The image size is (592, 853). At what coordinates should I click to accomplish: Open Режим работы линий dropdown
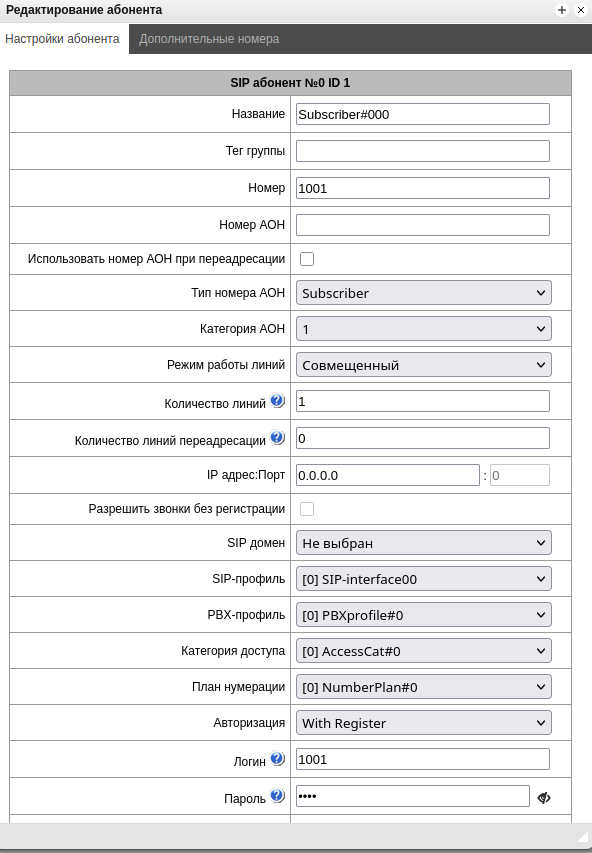[423, 365]
